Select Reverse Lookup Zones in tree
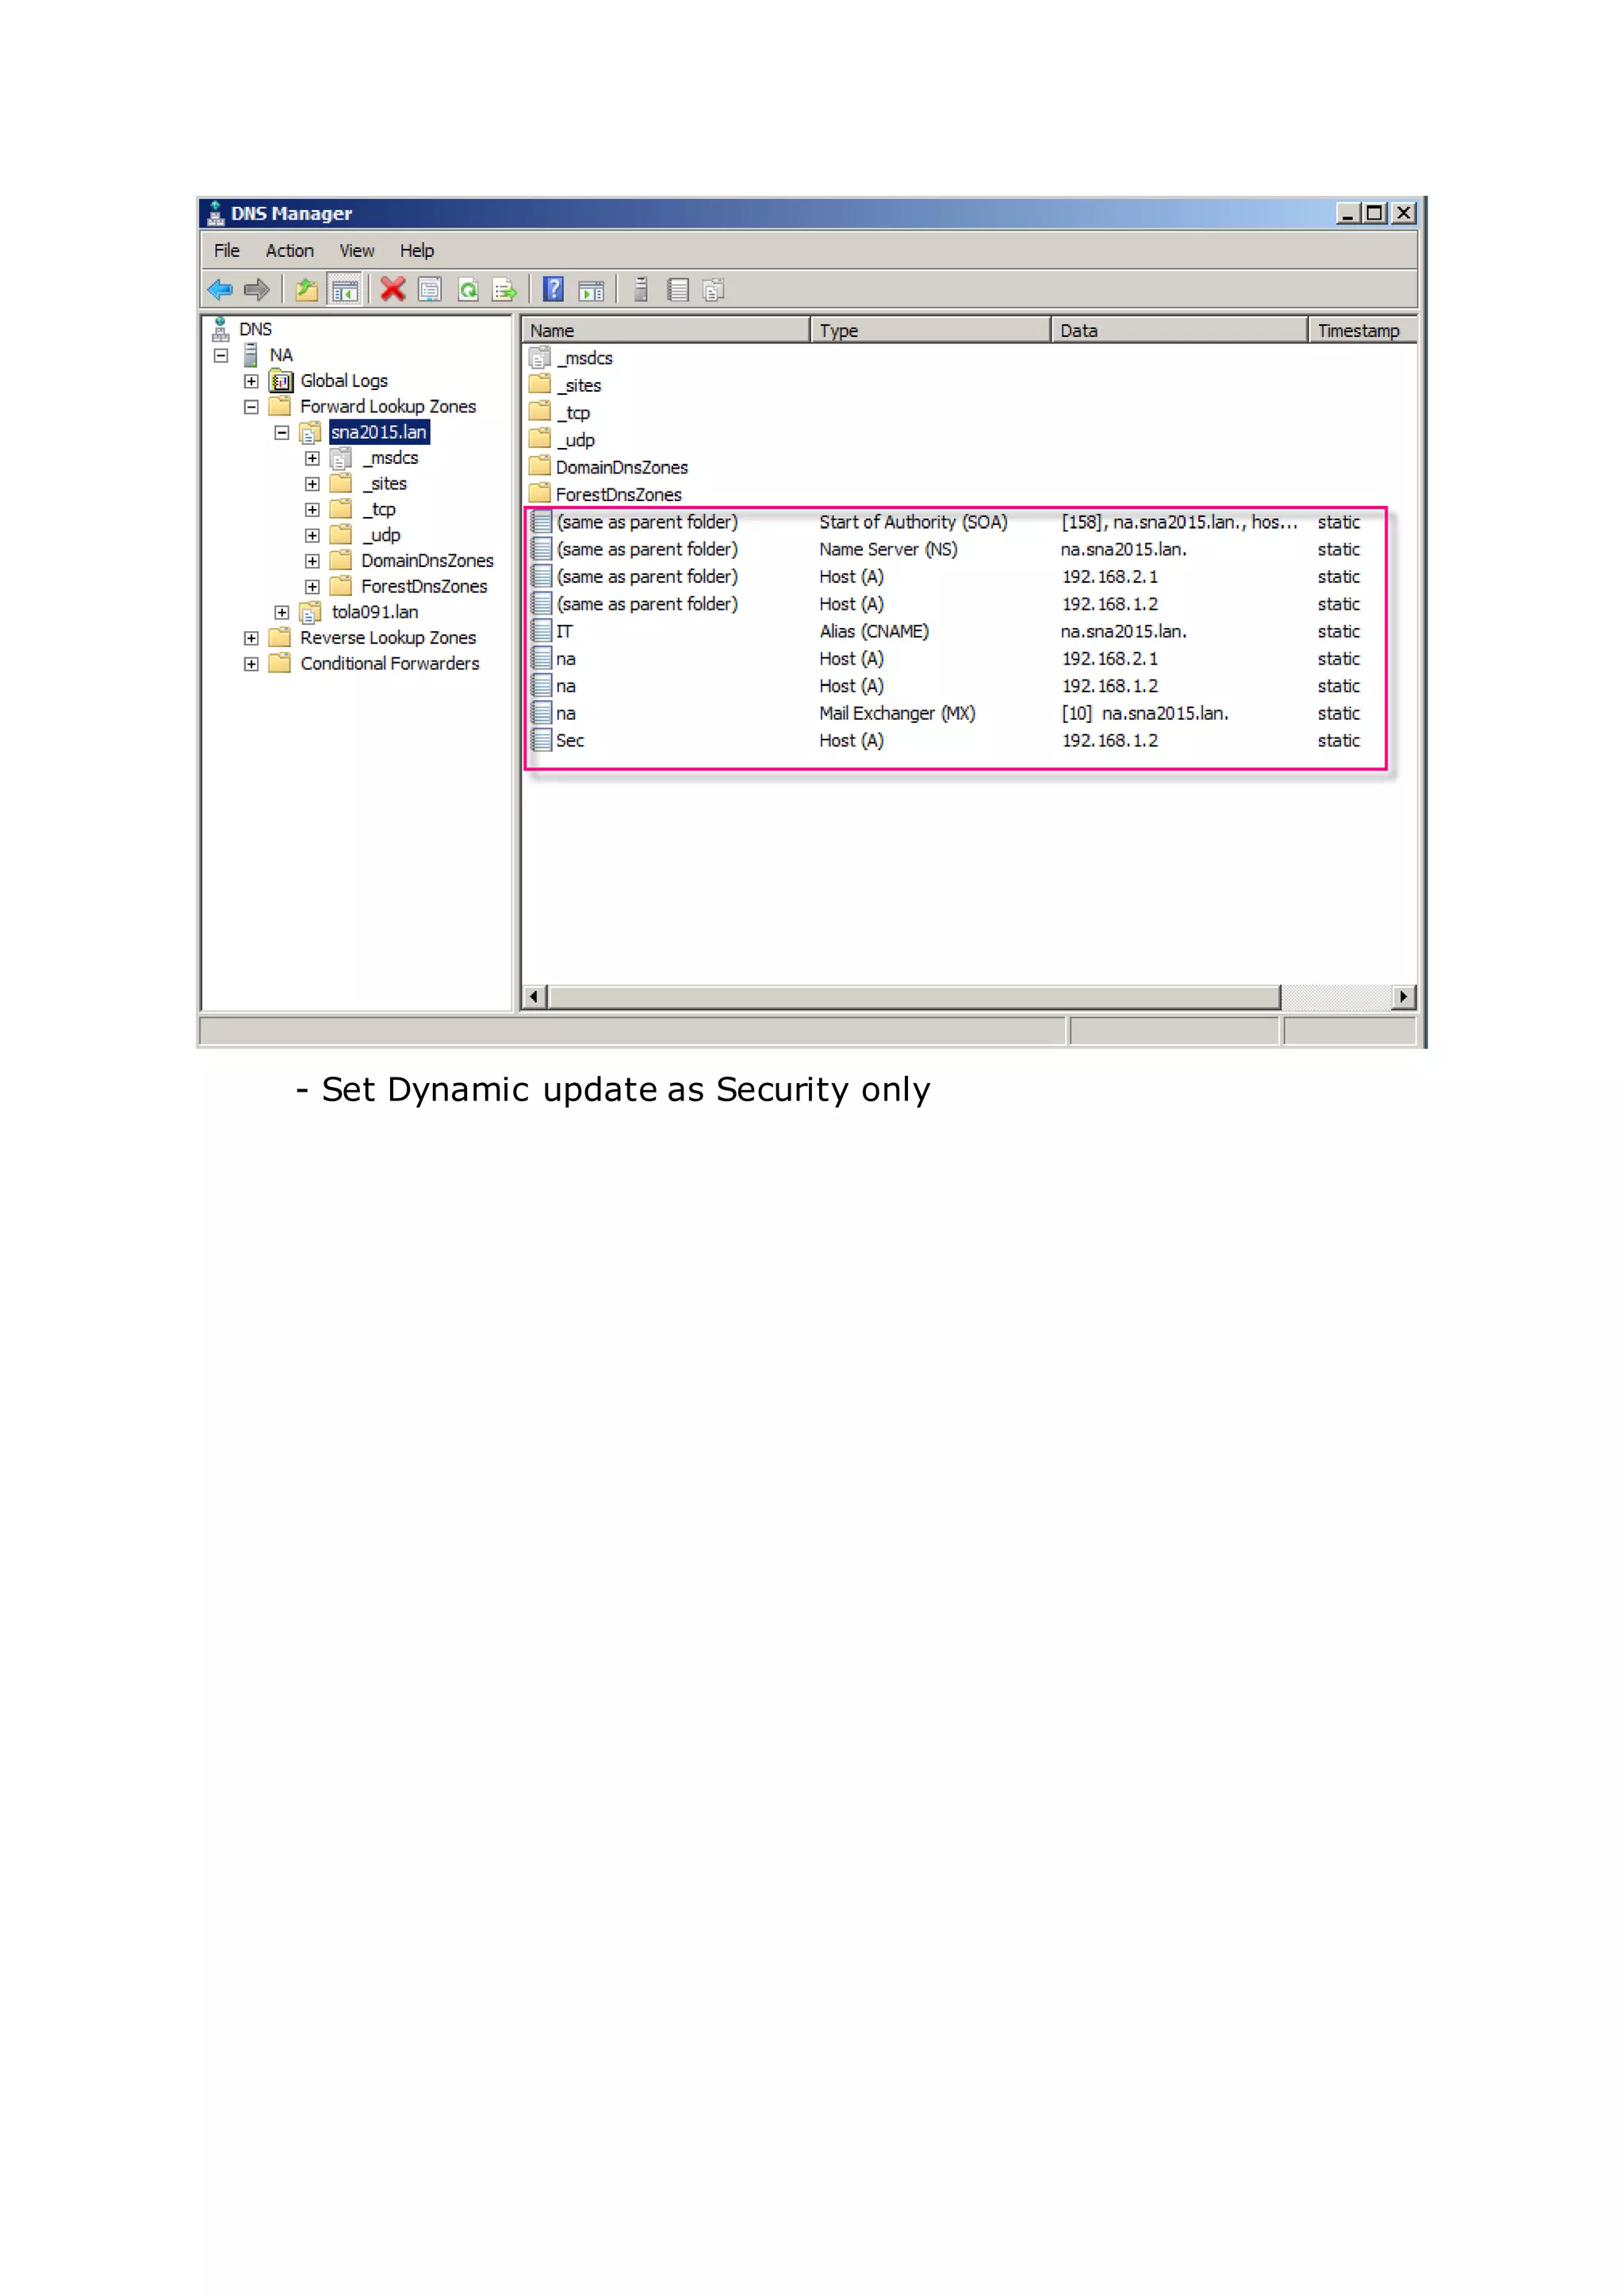Screen dimensions: 1624x2296 pyautogui.click(x=388, y=638)
